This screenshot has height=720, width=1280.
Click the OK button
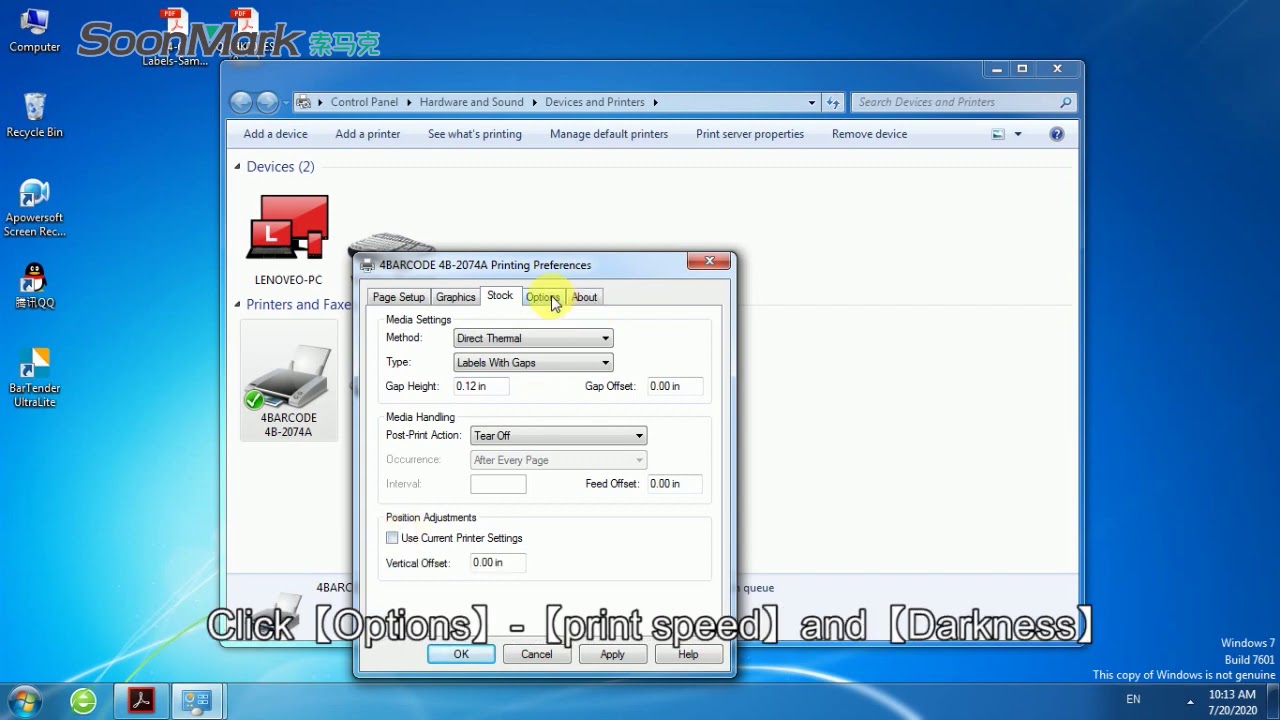click(x=461, y=654)
